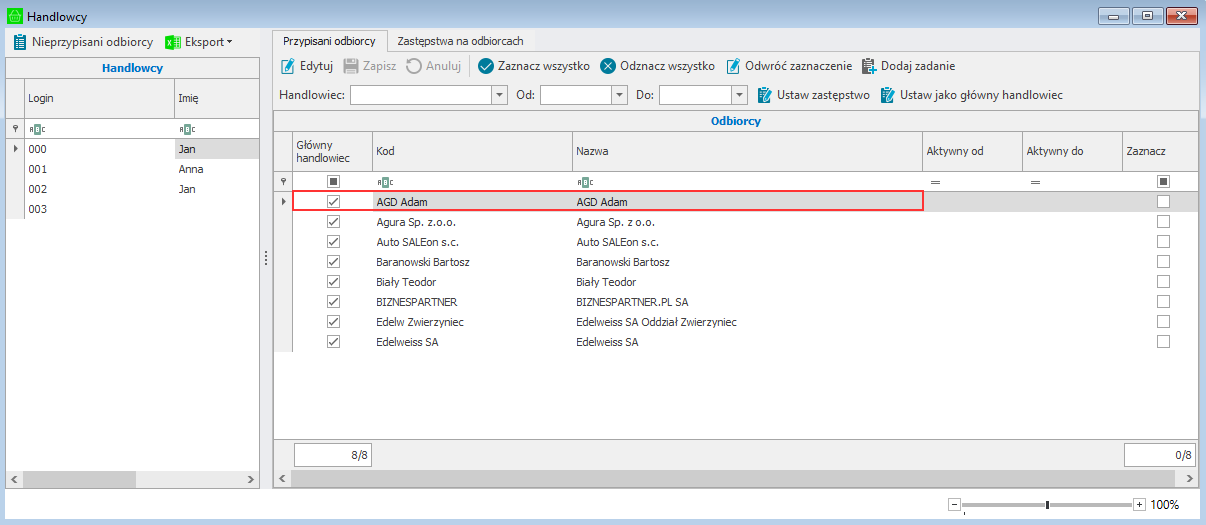
Task: Select handlowiec row with login 001
Action: (x=38, y=169)
